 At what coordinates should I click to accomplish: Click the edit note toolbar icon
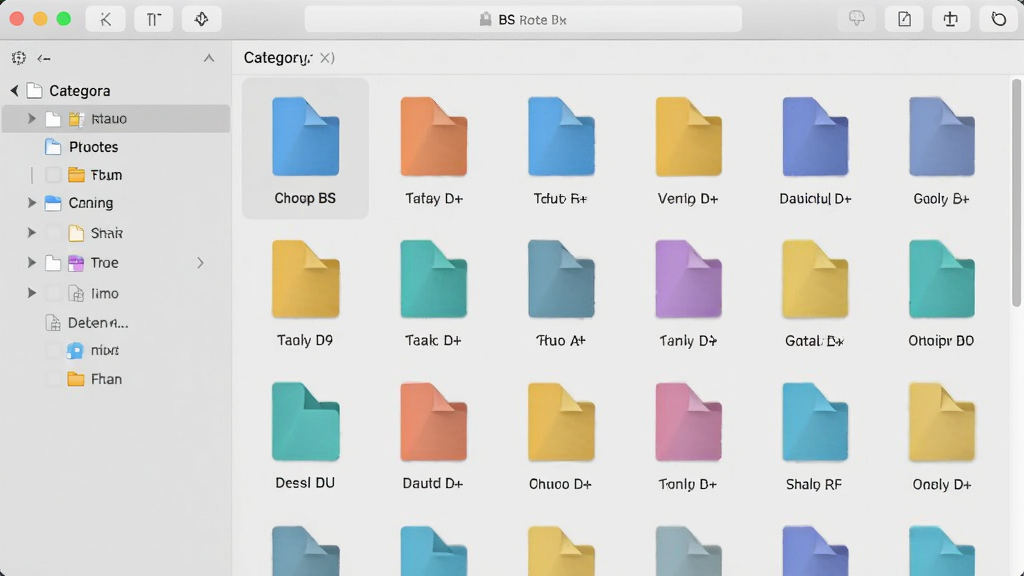(904, 20)
